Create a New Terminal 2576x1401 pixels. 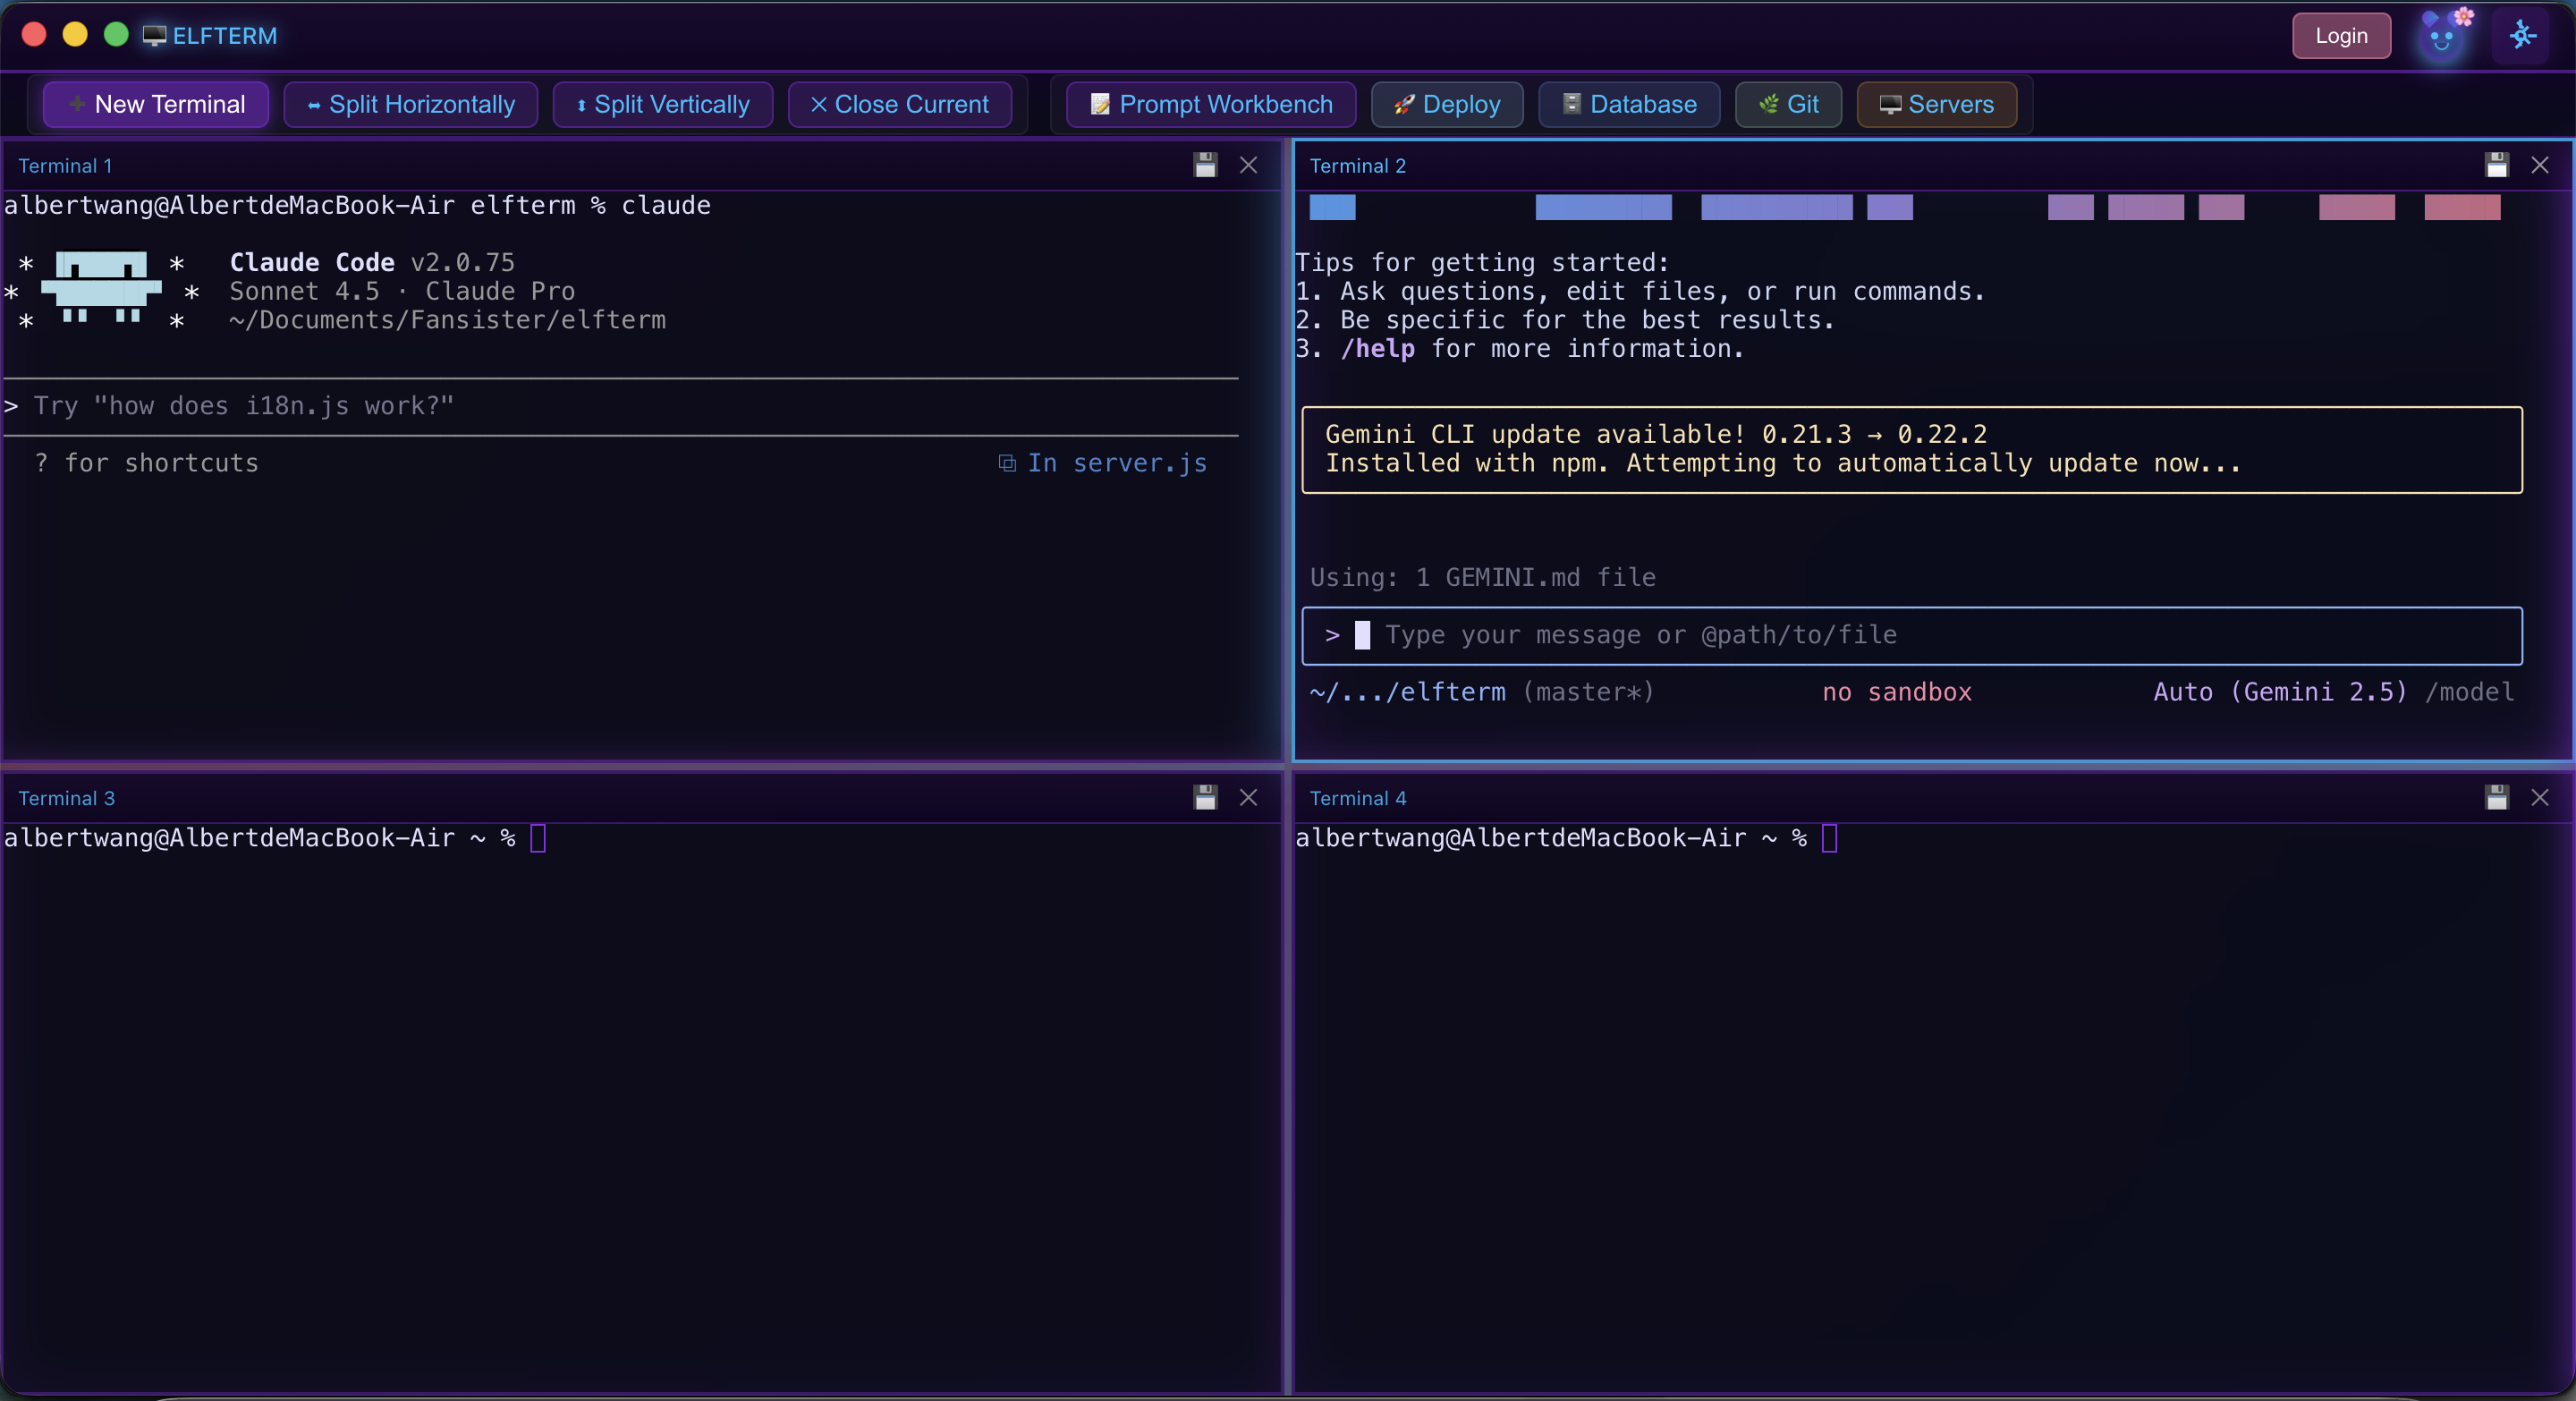(x=155, y=104)
